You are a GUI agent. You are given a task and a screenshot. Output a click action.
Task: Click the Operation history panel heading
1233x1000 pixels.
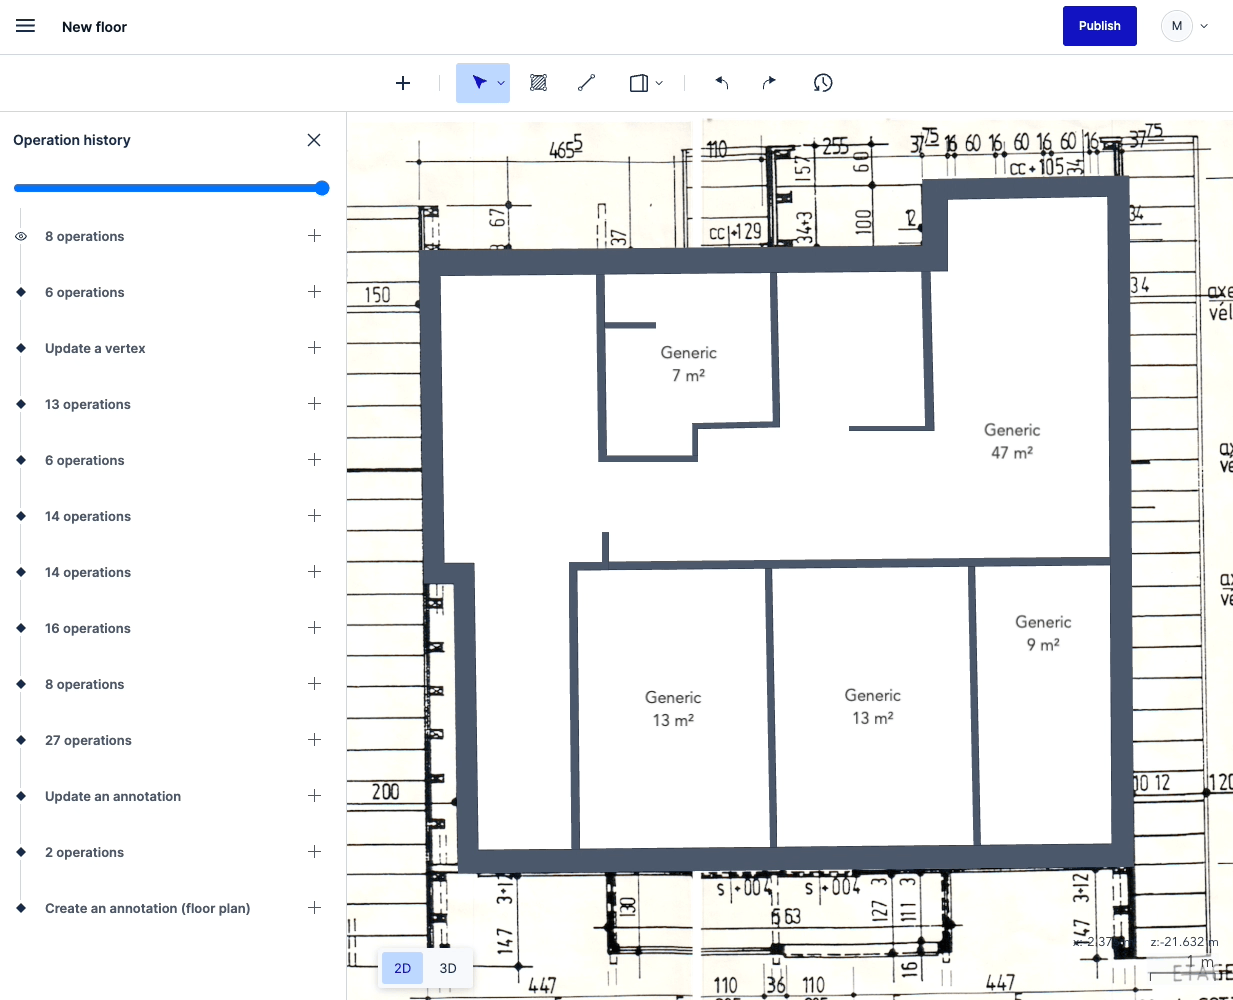(72, 140)
